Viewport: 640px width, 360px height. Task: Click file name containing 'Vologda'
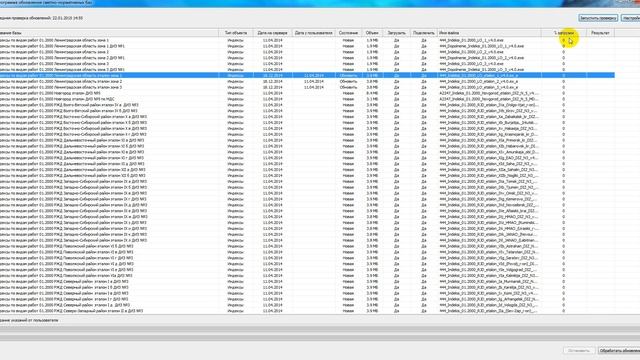click(x=489, y=305)
